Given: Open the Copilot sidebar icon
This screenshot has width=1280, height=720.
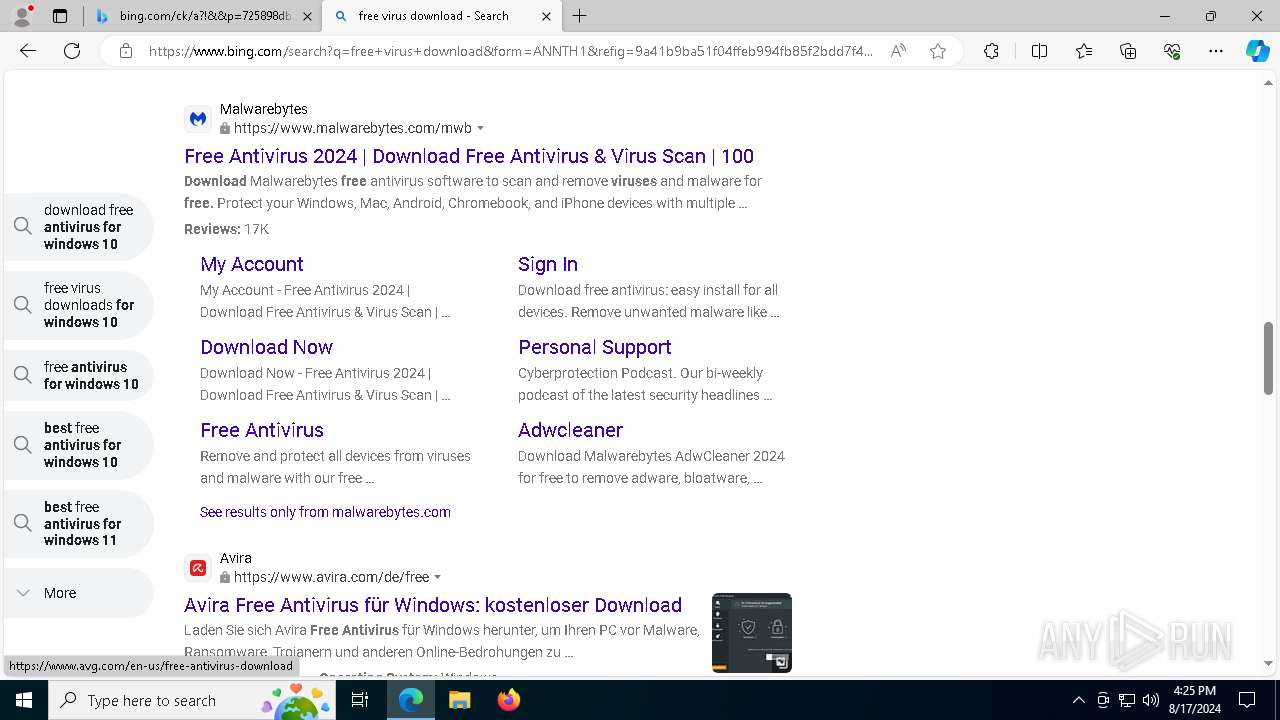Looking at the screenshot, I should point(1257,51).
